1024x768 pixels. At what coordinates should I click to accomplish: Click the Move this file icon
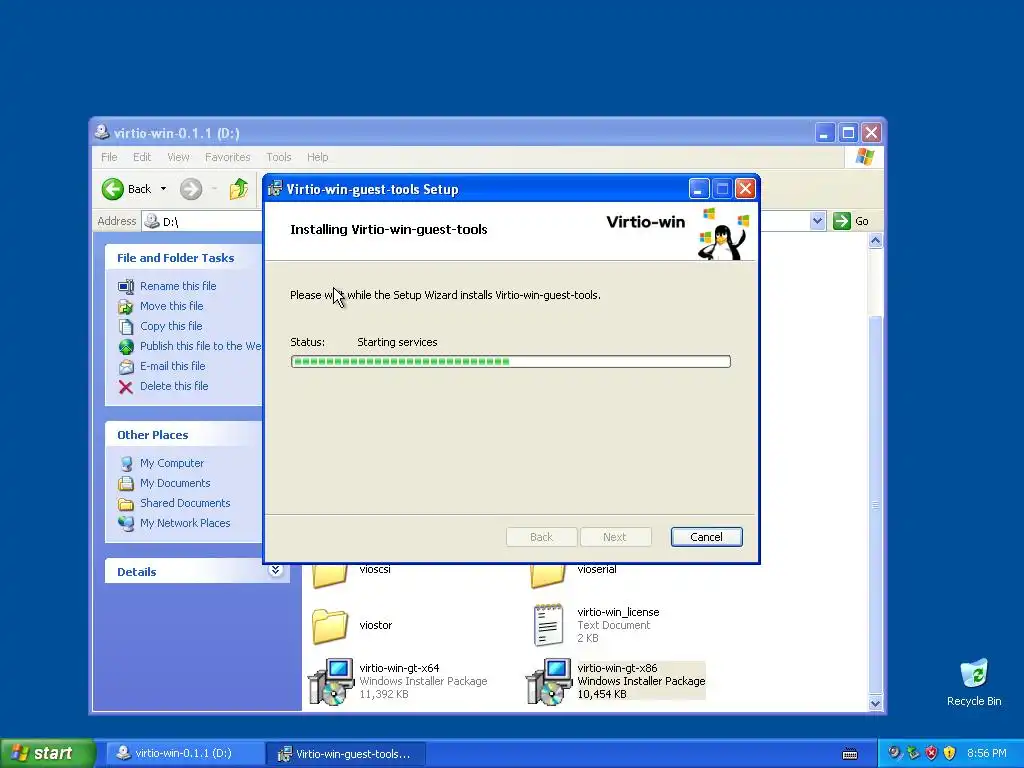(x=126, y=306)
